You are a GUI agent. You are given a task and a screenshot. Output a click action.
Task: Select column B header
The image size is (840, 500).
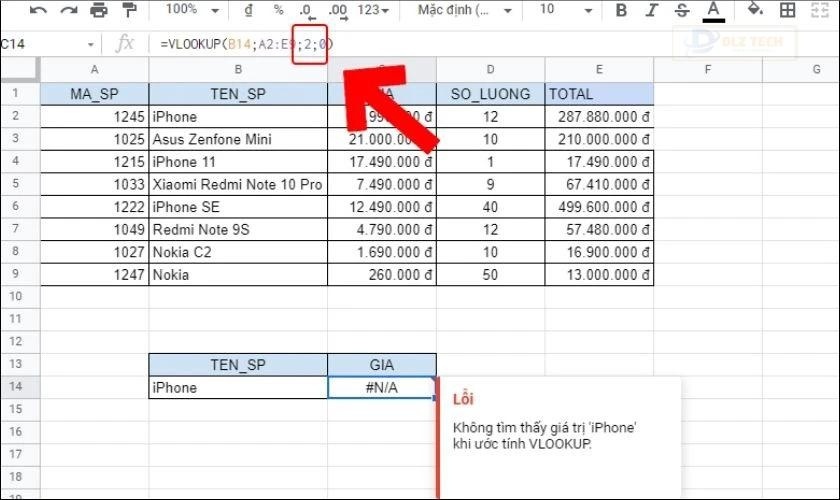pyautogui.click(x=238, y=69)
